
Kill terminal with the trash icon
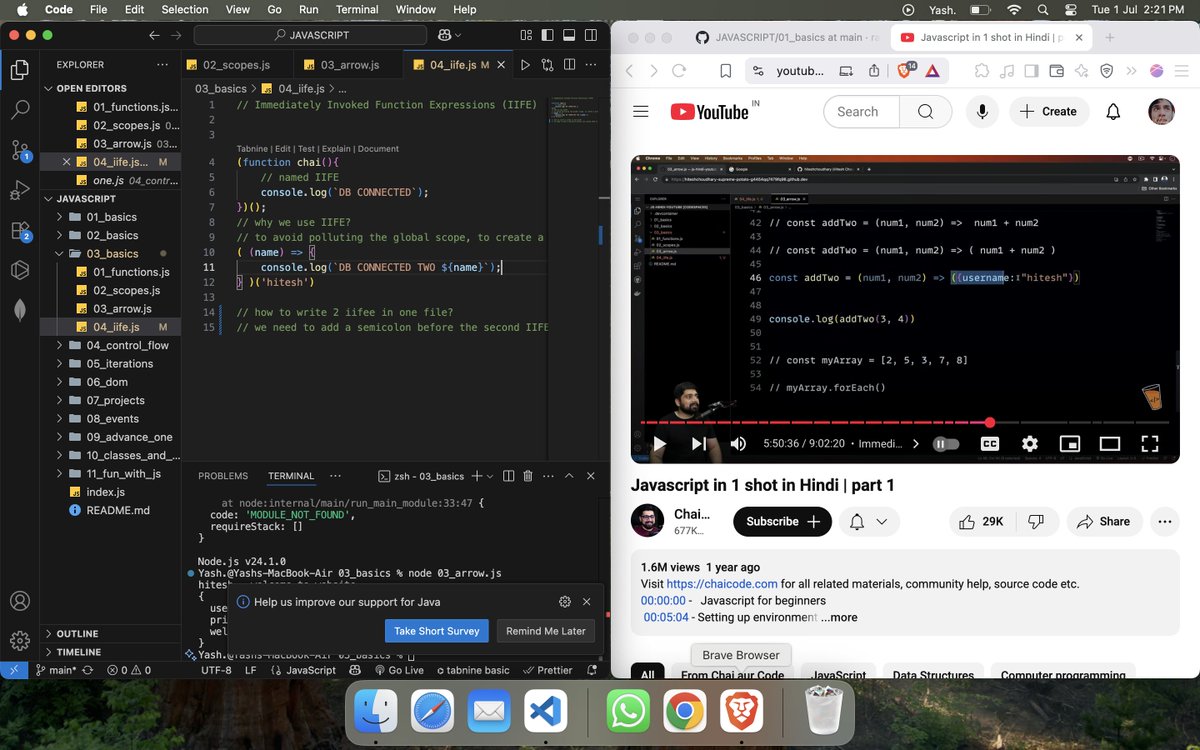528,476
